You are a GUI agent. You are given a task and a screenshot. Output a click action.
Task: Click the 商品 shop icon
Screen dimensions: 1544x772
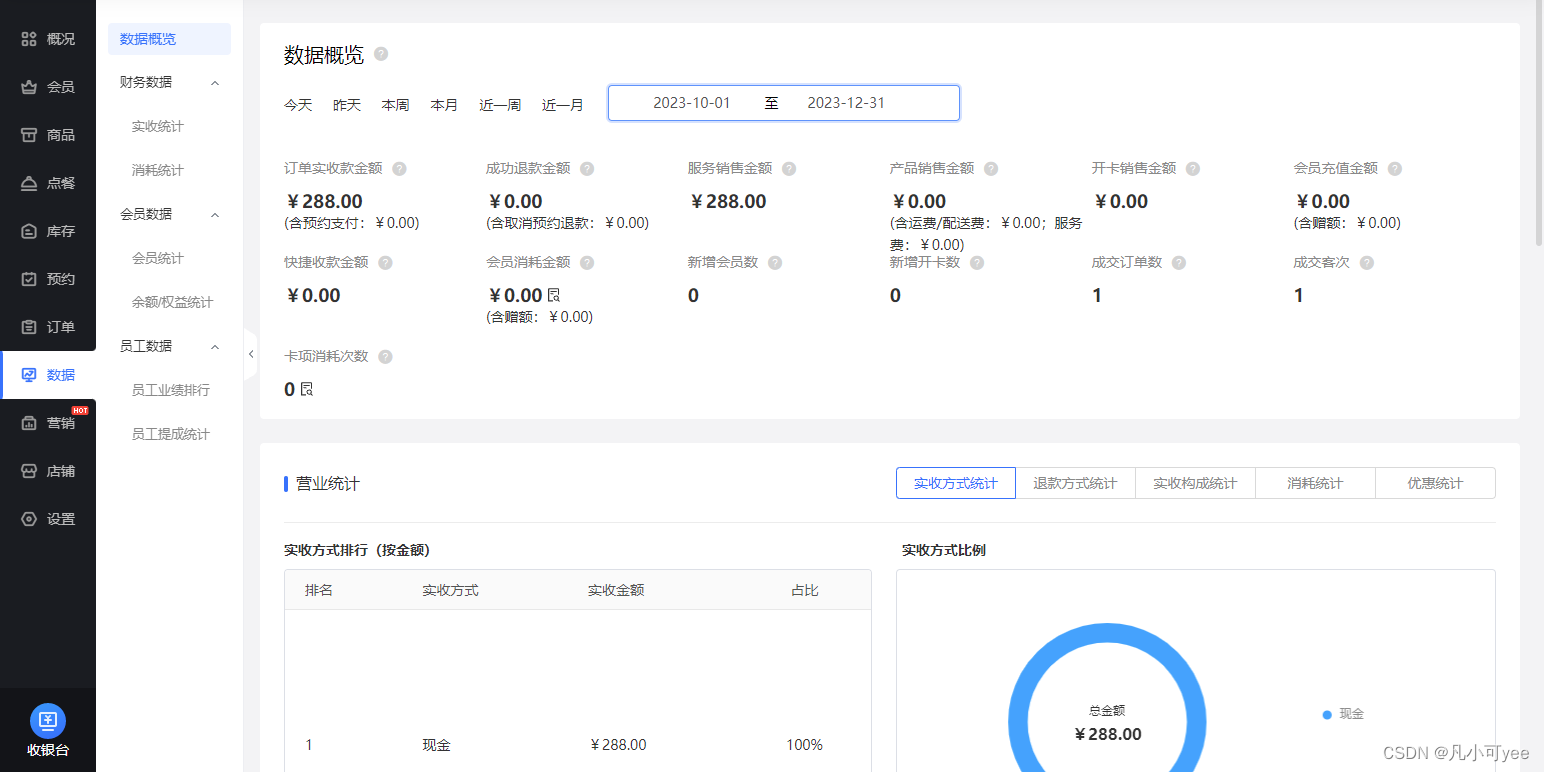(x=29, y=135)
